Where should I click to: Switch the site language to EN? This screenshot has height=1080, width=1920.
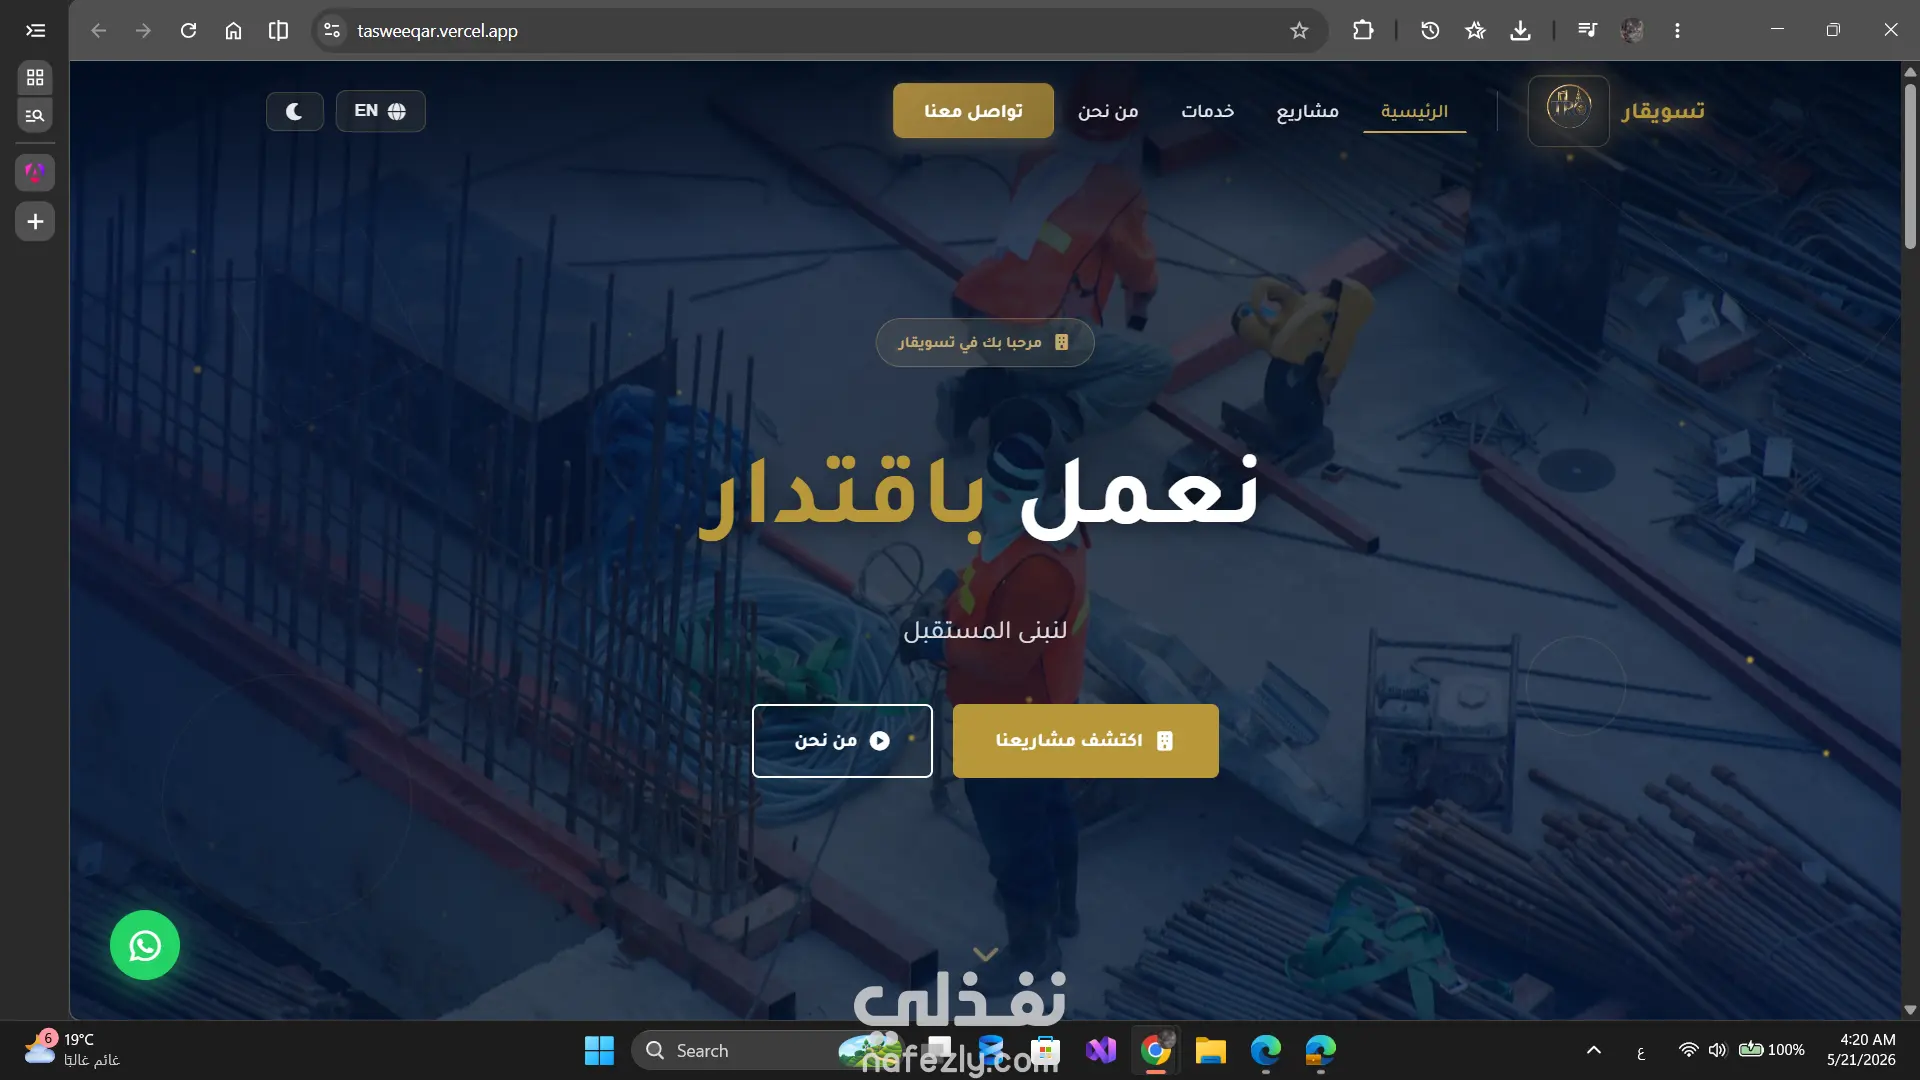380,111
